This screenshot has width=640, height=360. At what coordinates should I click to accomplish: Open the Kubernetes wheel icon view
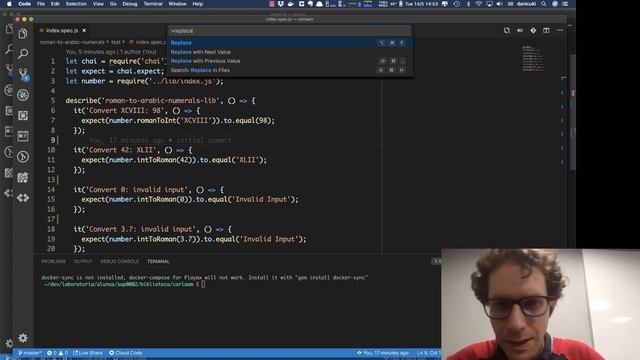23,95
